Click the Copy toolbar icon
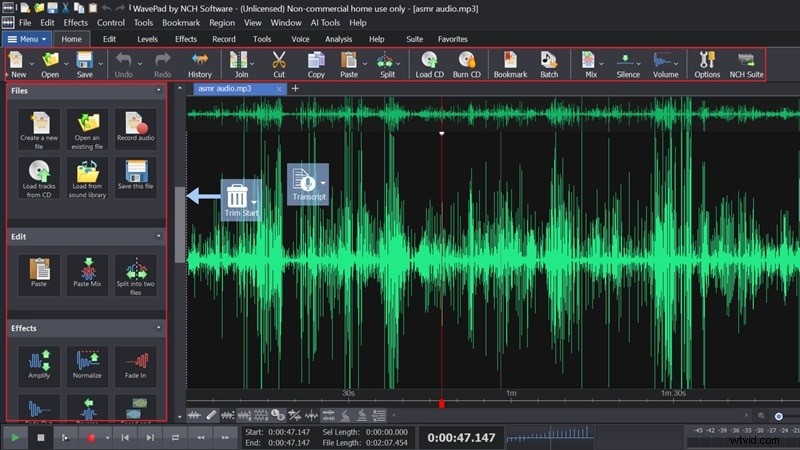The height and width of the screenshot is (450, 800). tap(316, 64)
